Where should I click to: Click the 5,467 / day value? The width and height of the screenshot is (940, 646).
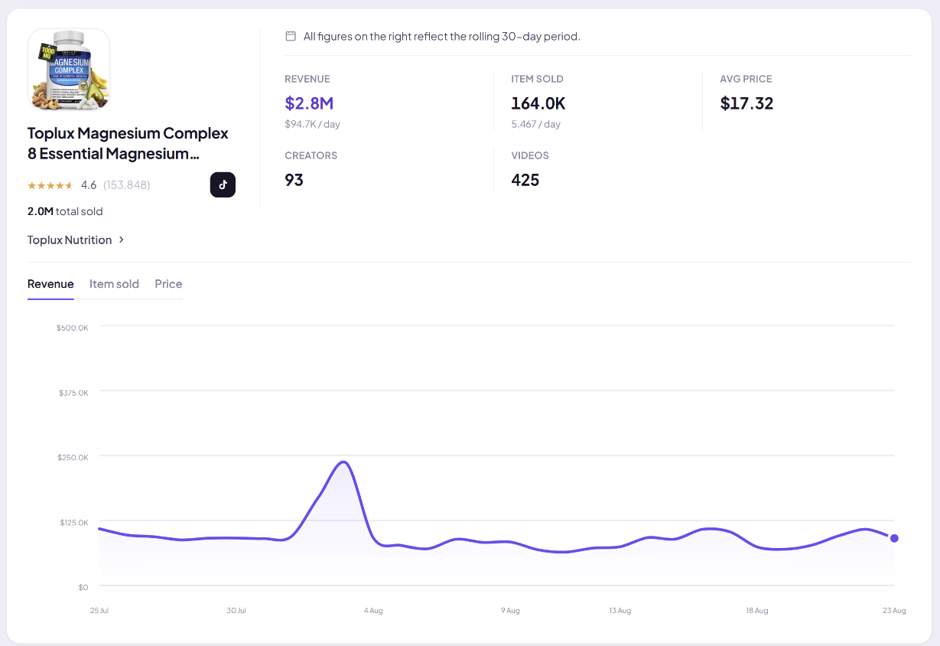click(x=536, y=124)
